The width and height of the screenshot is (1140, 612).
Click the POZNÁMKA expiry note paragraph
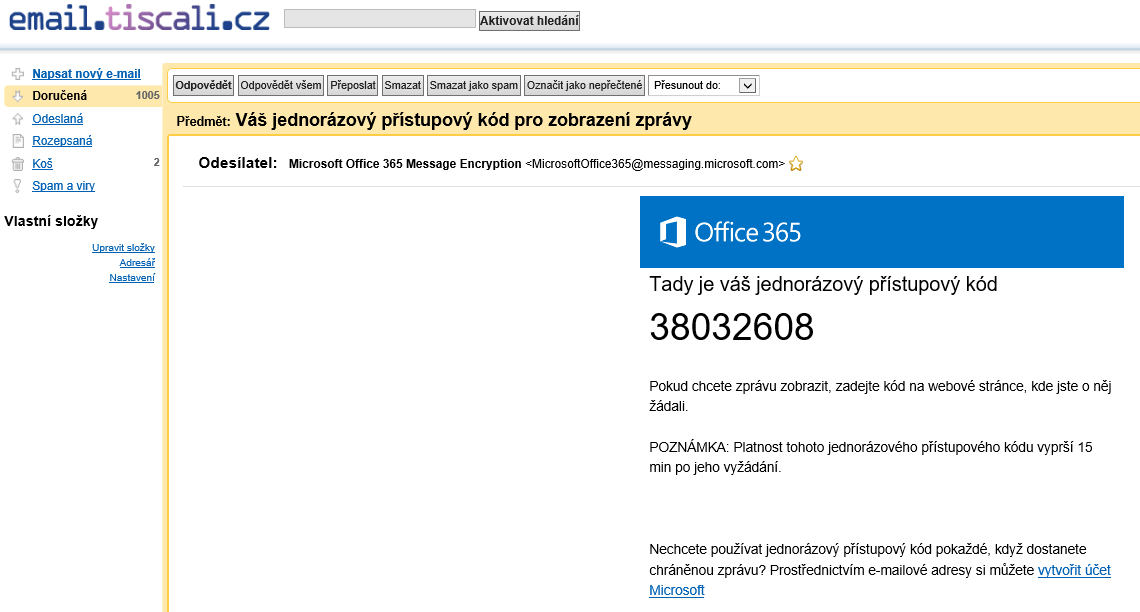coord(871,457)
